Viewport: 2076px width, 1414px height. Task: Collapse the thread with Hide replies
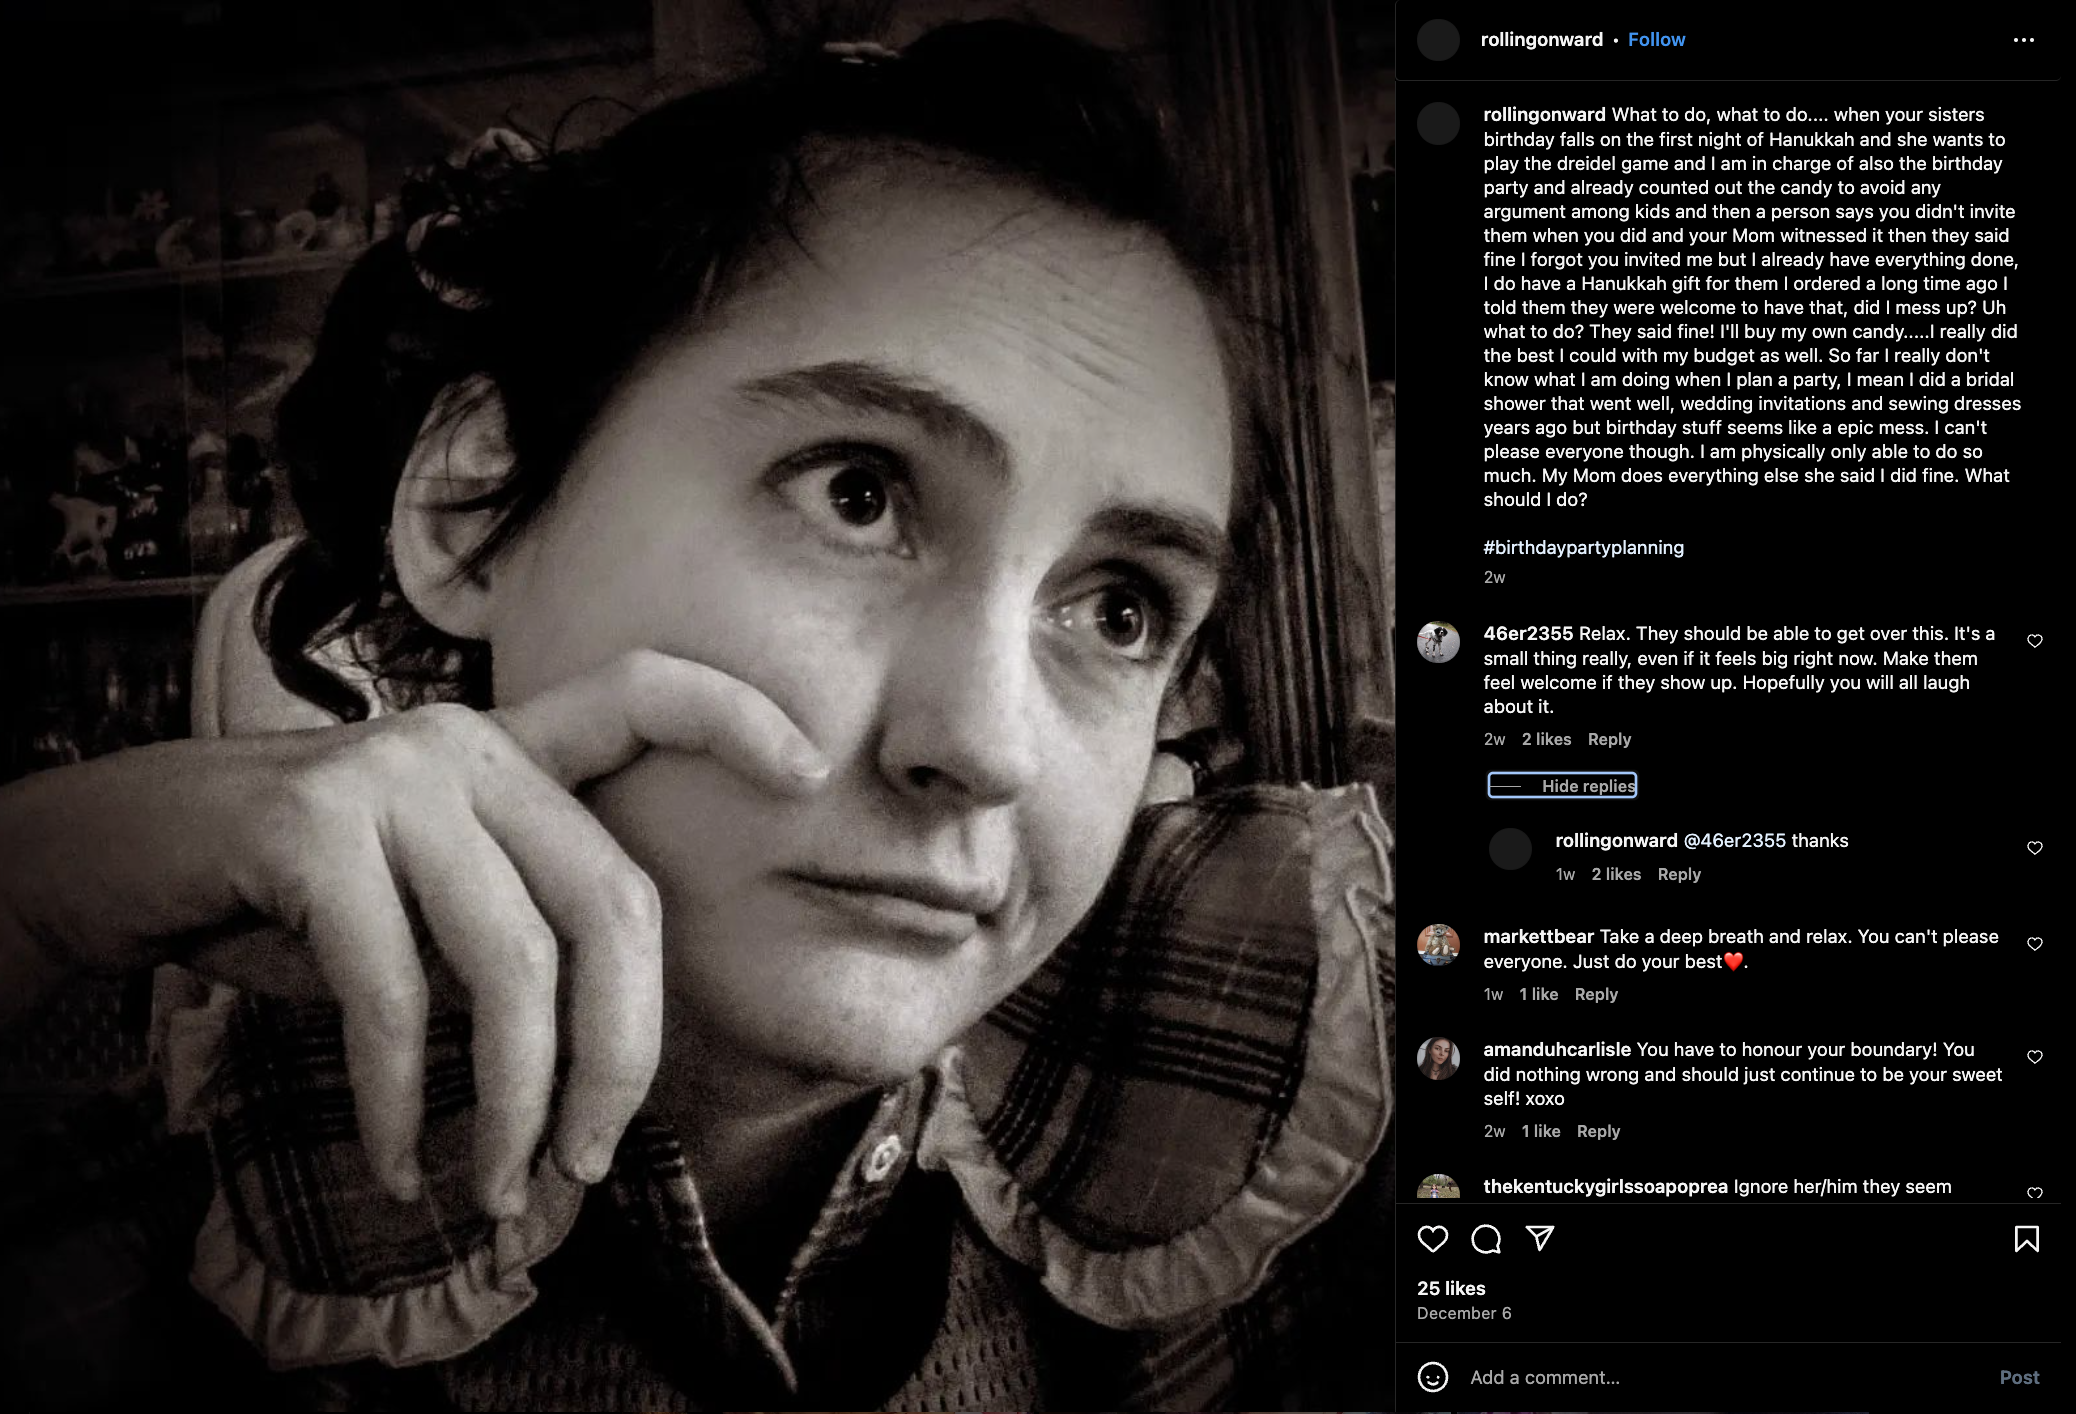(x=1562, y=786)
